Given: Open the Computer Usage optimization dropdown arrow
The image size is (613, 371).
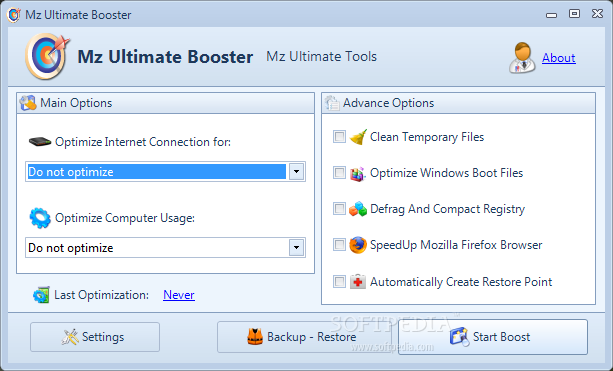Looking at the screenshot, I should pyautogui.click(x=296, y=247).
